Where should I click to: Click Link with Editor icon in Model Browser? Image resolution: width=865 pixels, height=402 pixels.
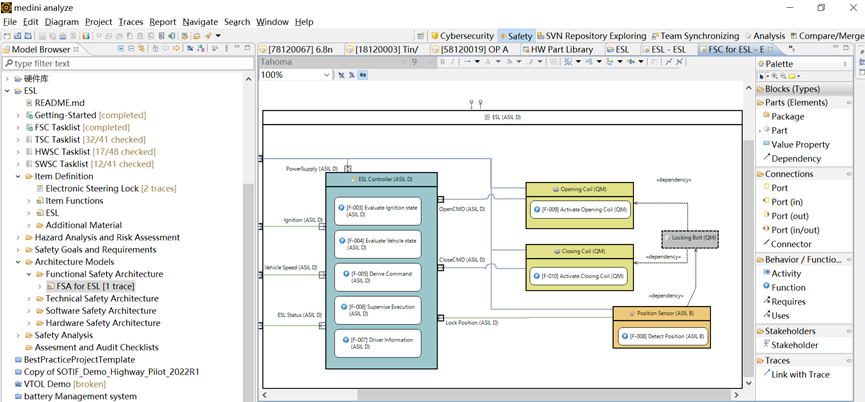(x=141, y=48)
